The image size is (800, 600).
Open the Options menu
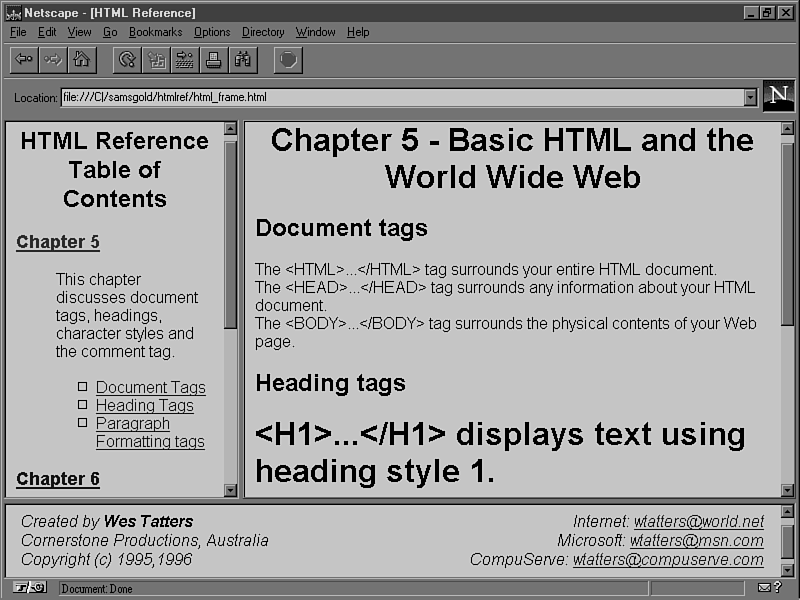click(212, 32)
